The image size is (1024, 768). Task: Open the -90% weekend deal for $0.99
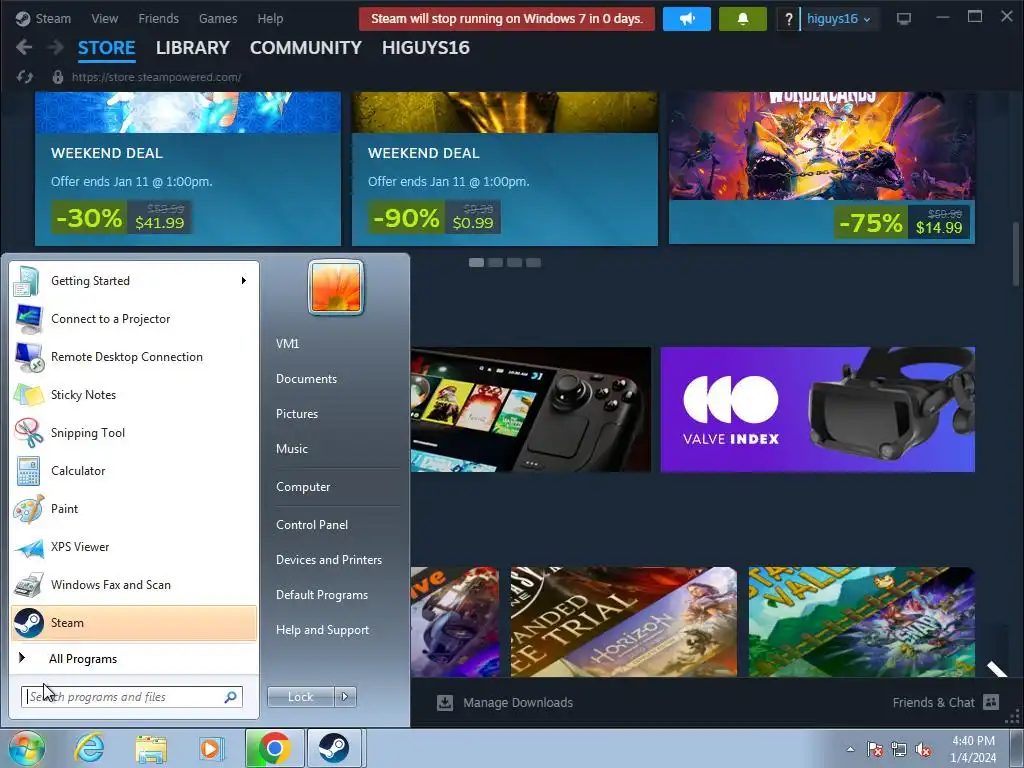[505, 168]
